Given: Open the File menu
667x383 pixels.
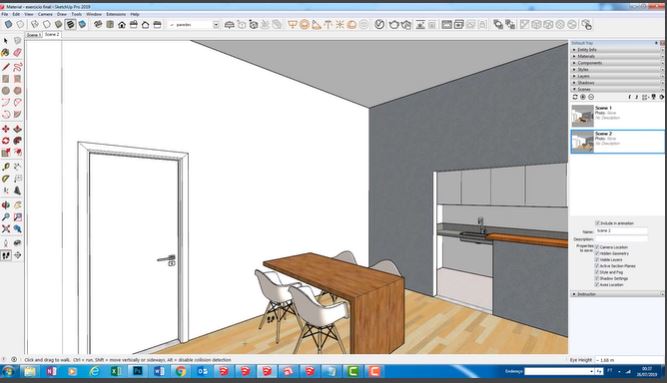Looking at the screenshot, I should 5,14.
